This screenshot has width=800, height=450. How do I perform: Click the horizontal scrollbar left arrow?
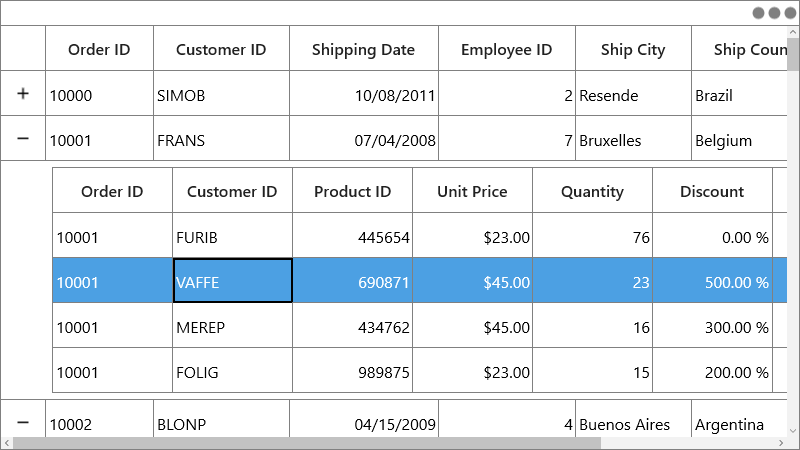pyautogui.click(x=6, y=443)
